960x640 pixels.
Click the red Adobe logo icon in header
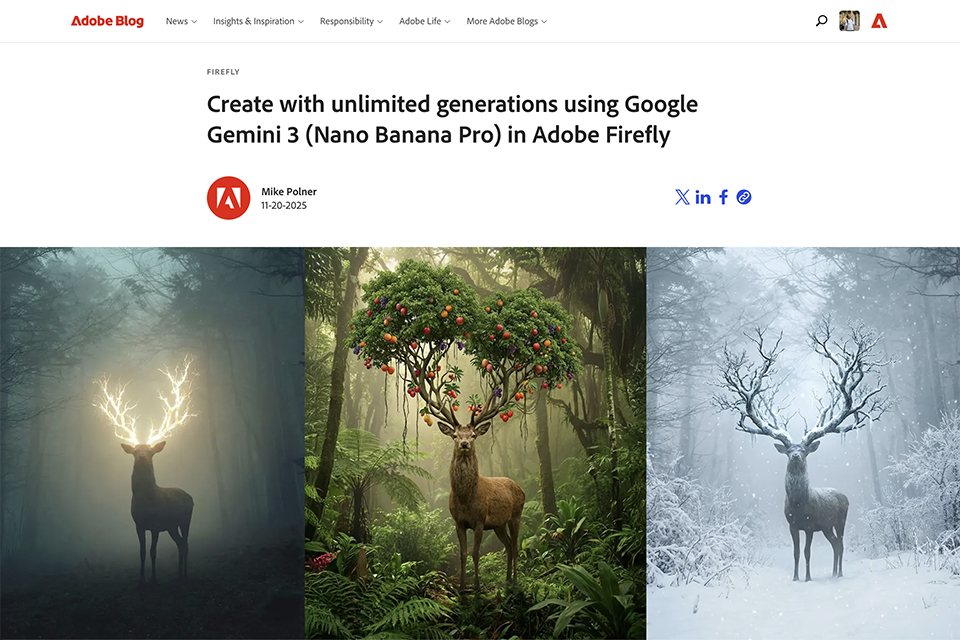point(879,21)
